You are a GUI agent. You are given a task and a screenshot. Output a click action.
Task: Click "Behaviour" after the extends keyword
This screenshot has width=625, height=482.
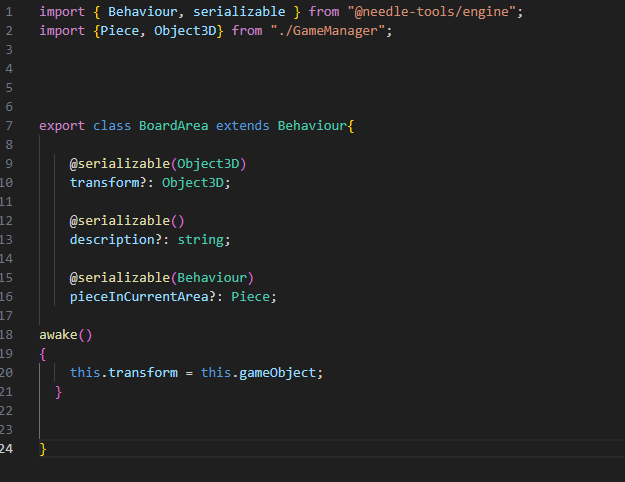[312, 126]
